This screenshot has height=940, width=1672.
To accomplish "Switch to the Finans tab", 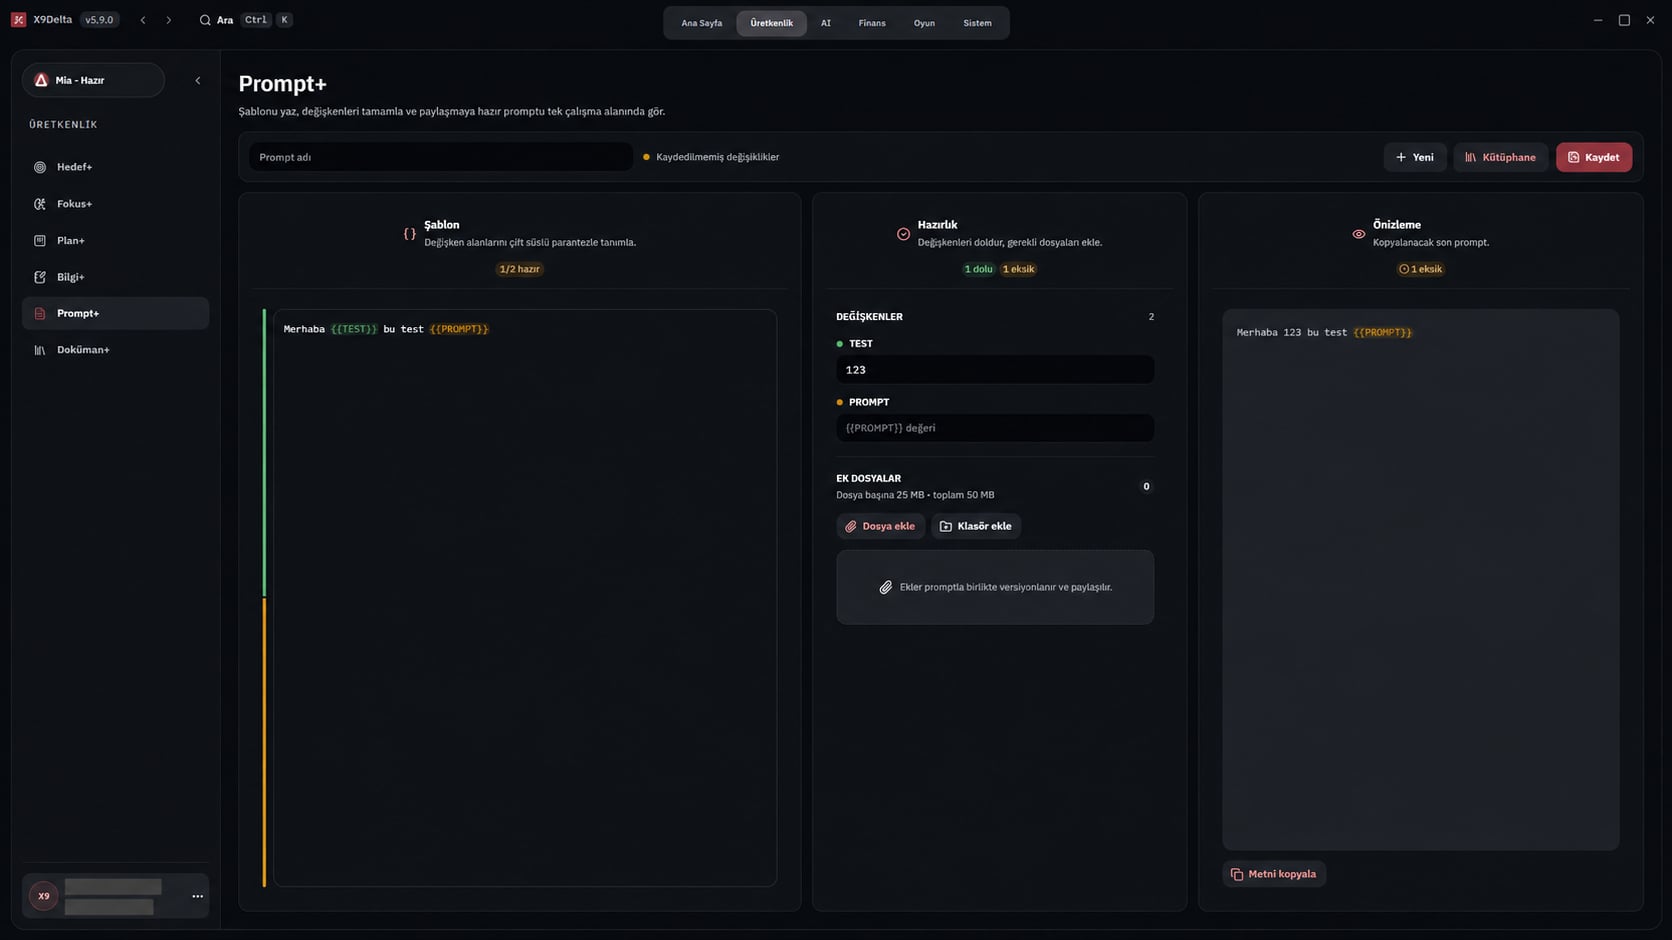I will click(872, 23).
